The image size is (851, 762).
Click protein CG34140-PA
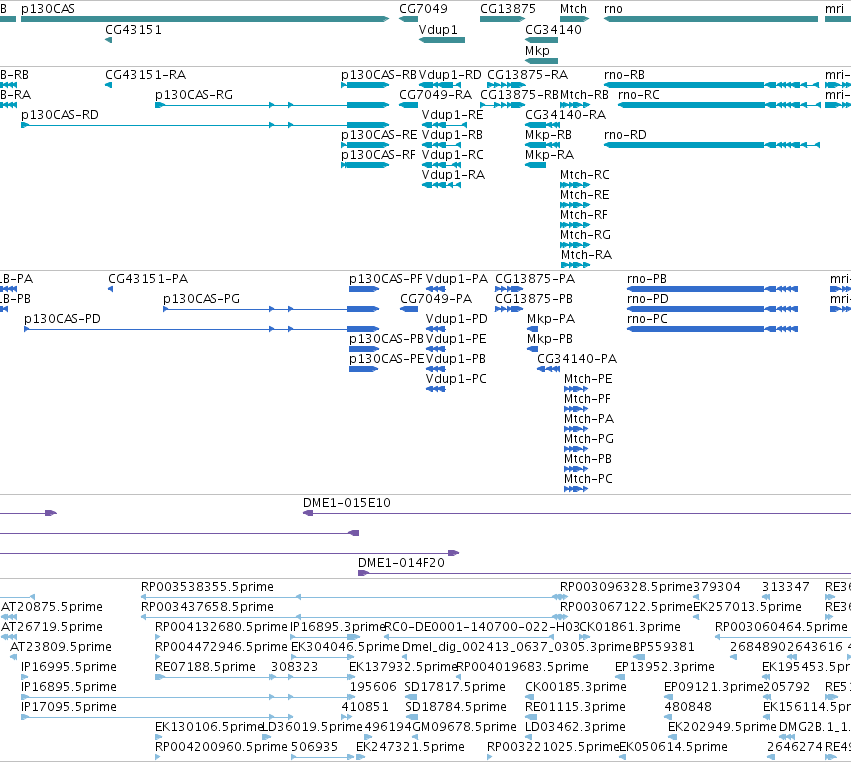[577, 359]
